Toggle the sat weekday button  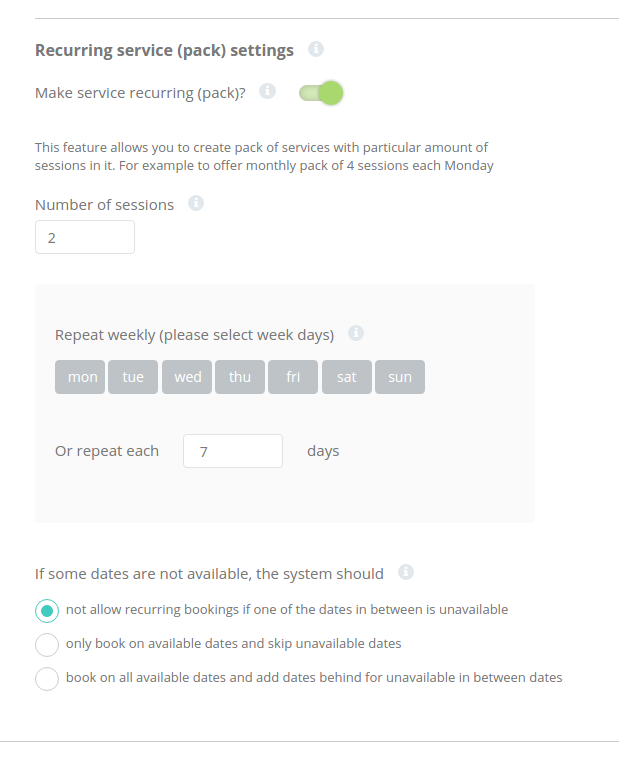[x=347, y=377]
